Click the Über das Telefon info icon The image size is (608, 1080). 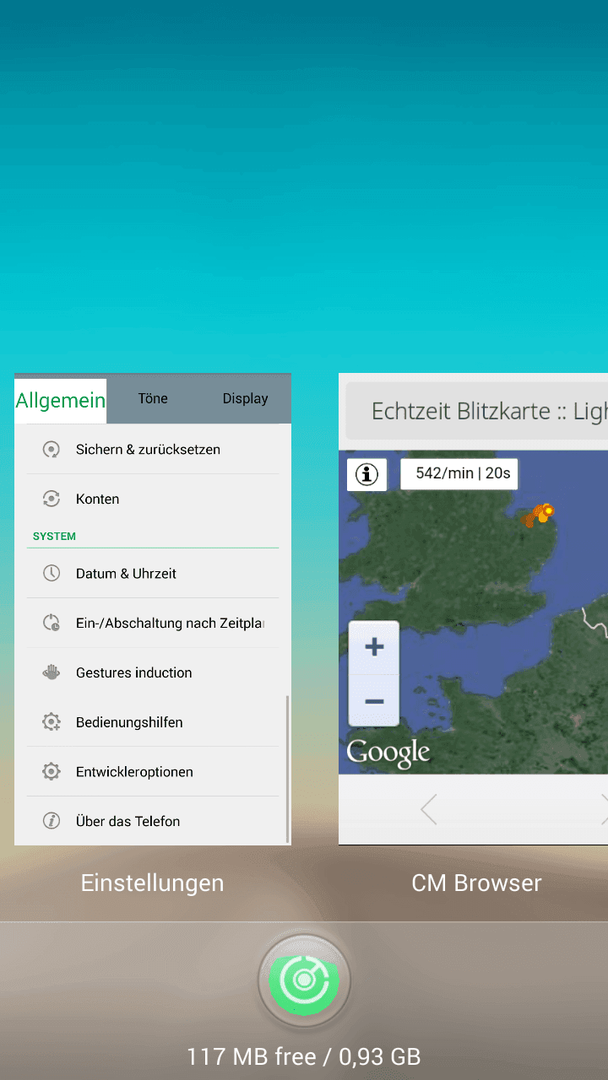51,821
